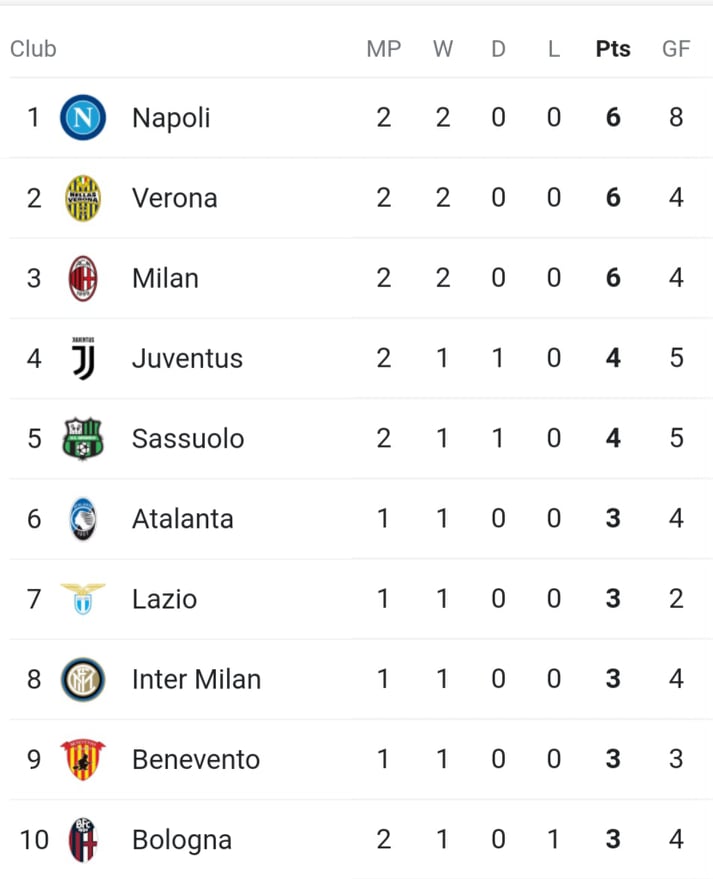The image size is (713, 879).
Task: Click the Bologna club crest
Action: 83,840
